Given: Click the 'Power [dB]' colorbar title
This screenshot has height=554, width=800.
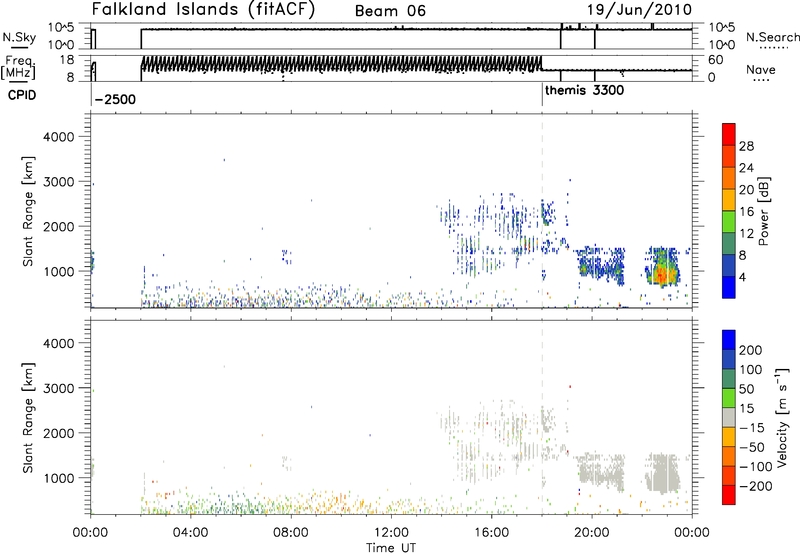Looking at the screenshot, I should pos(764,211).
